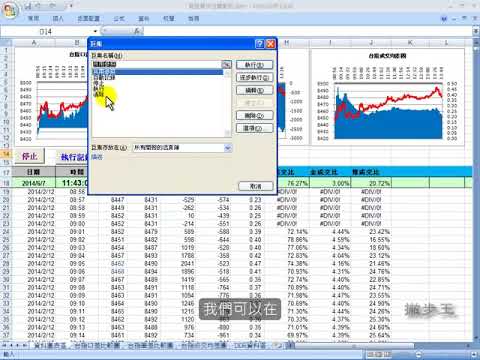Click the previous-sheet navigation arrow
Image resolution: width=480 pixels, height=360 pixels.
tap(11, 345)
